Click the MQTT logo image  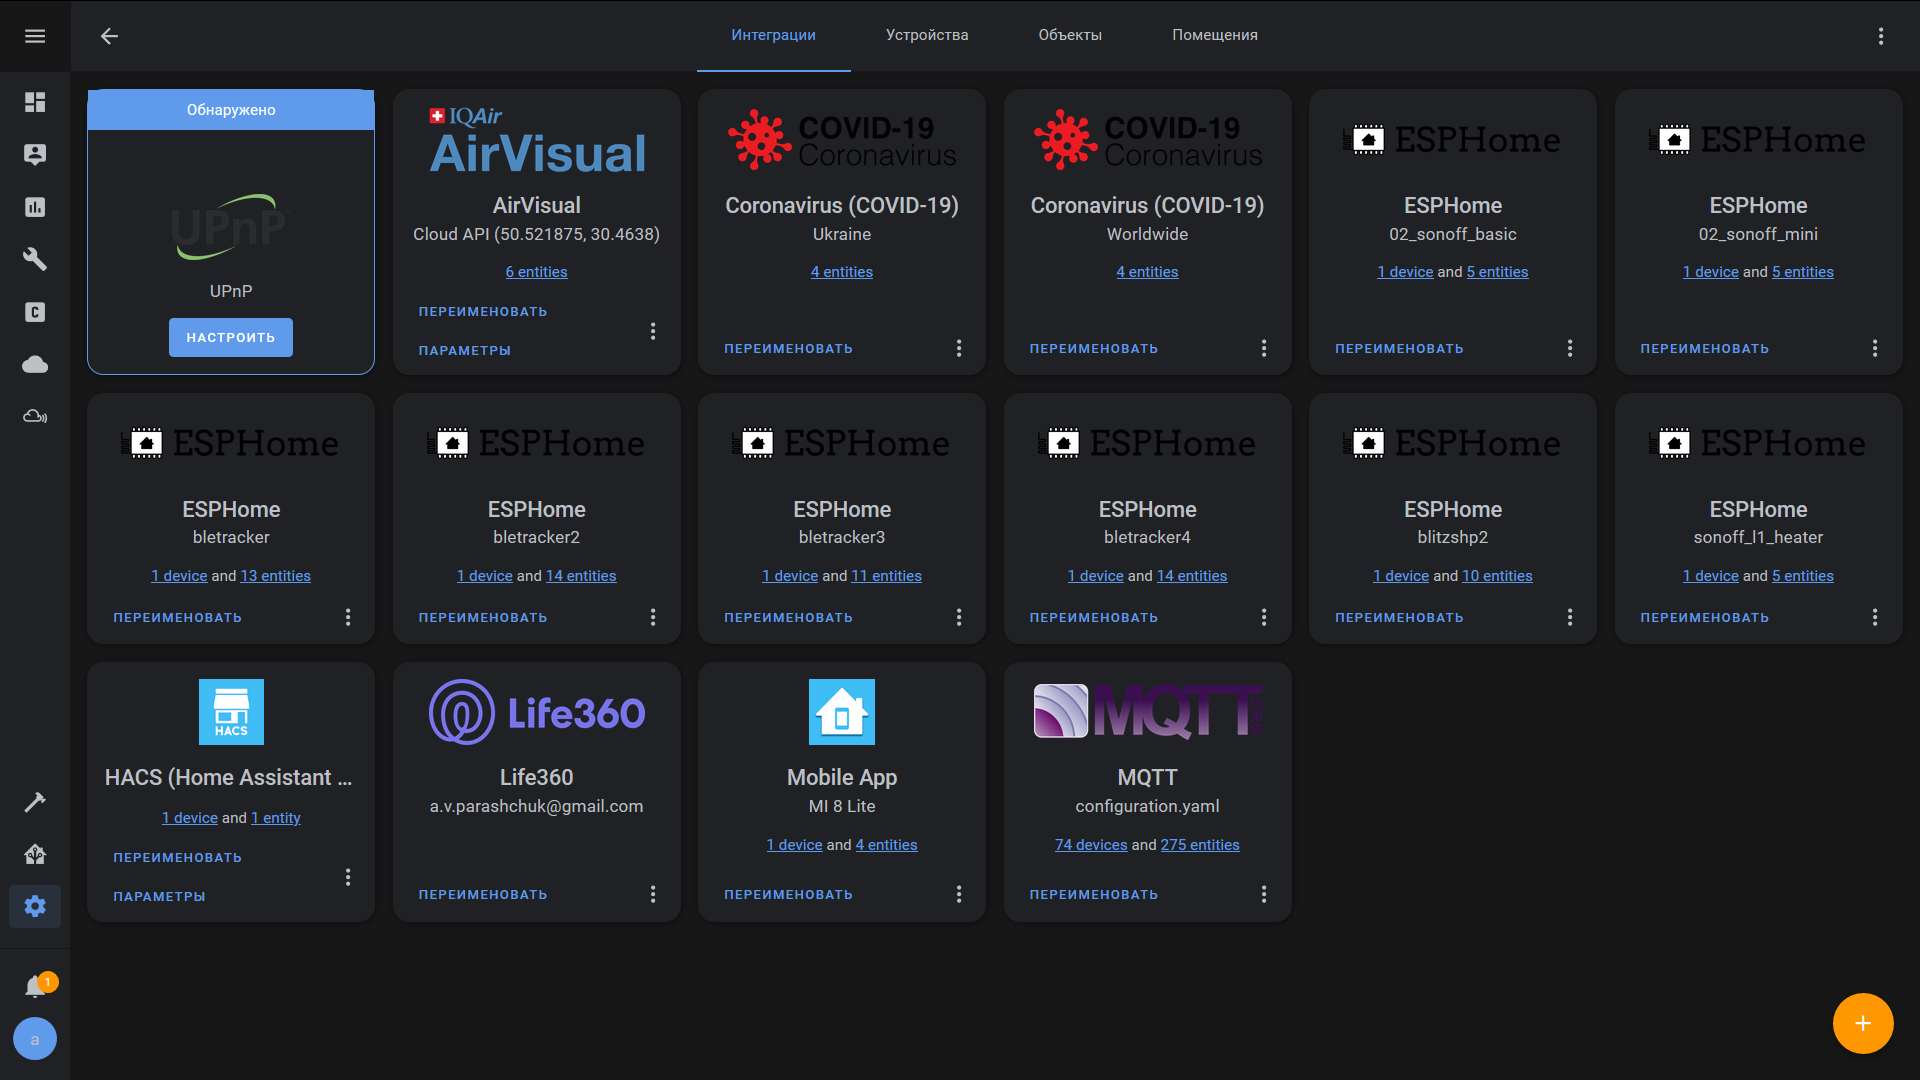point(1148,712)
